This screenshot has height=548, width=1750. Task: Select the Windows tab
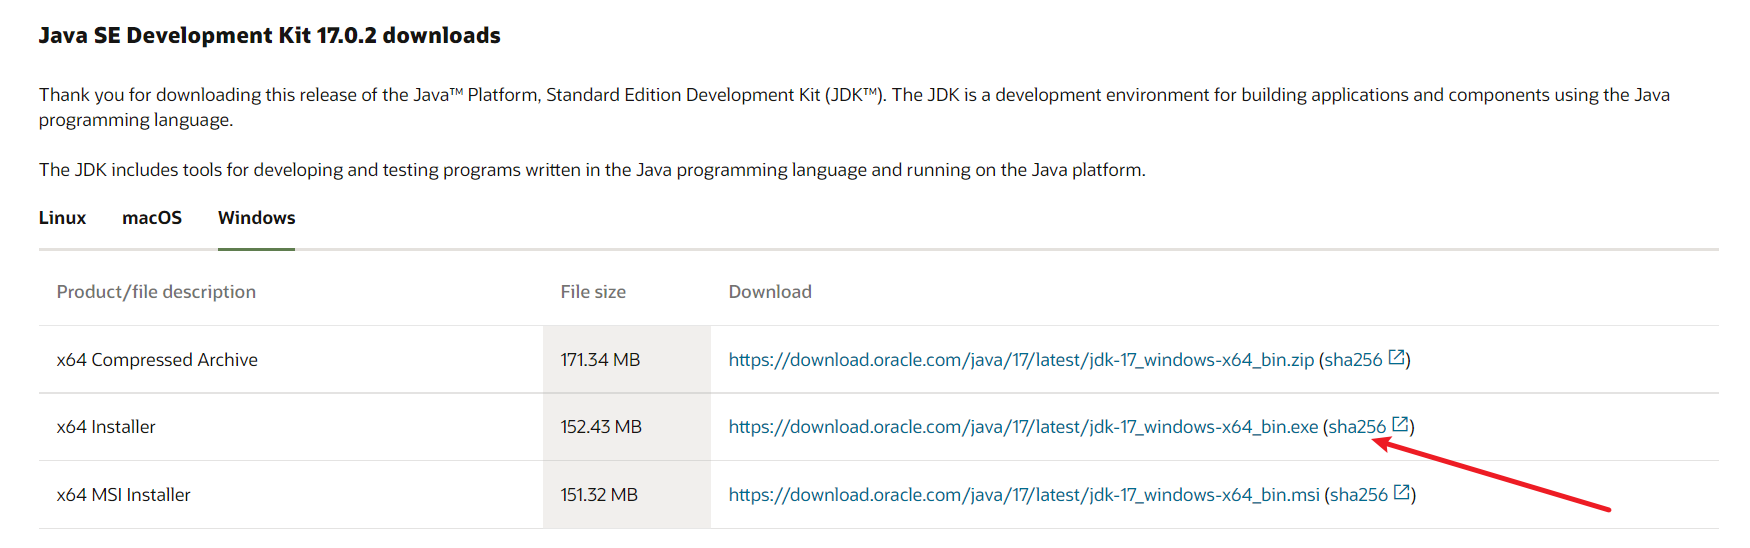pos(256,218)
